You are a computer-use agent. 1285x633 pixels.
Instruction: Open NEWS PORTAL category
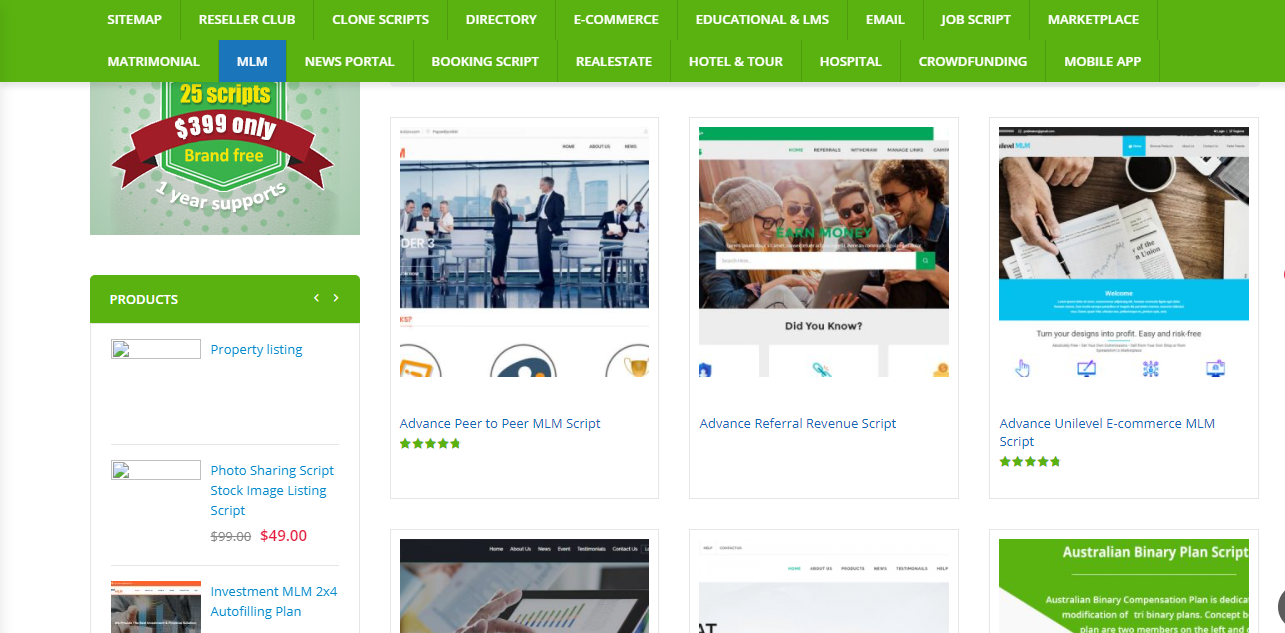pyautogui.click(x=350, y=61)
